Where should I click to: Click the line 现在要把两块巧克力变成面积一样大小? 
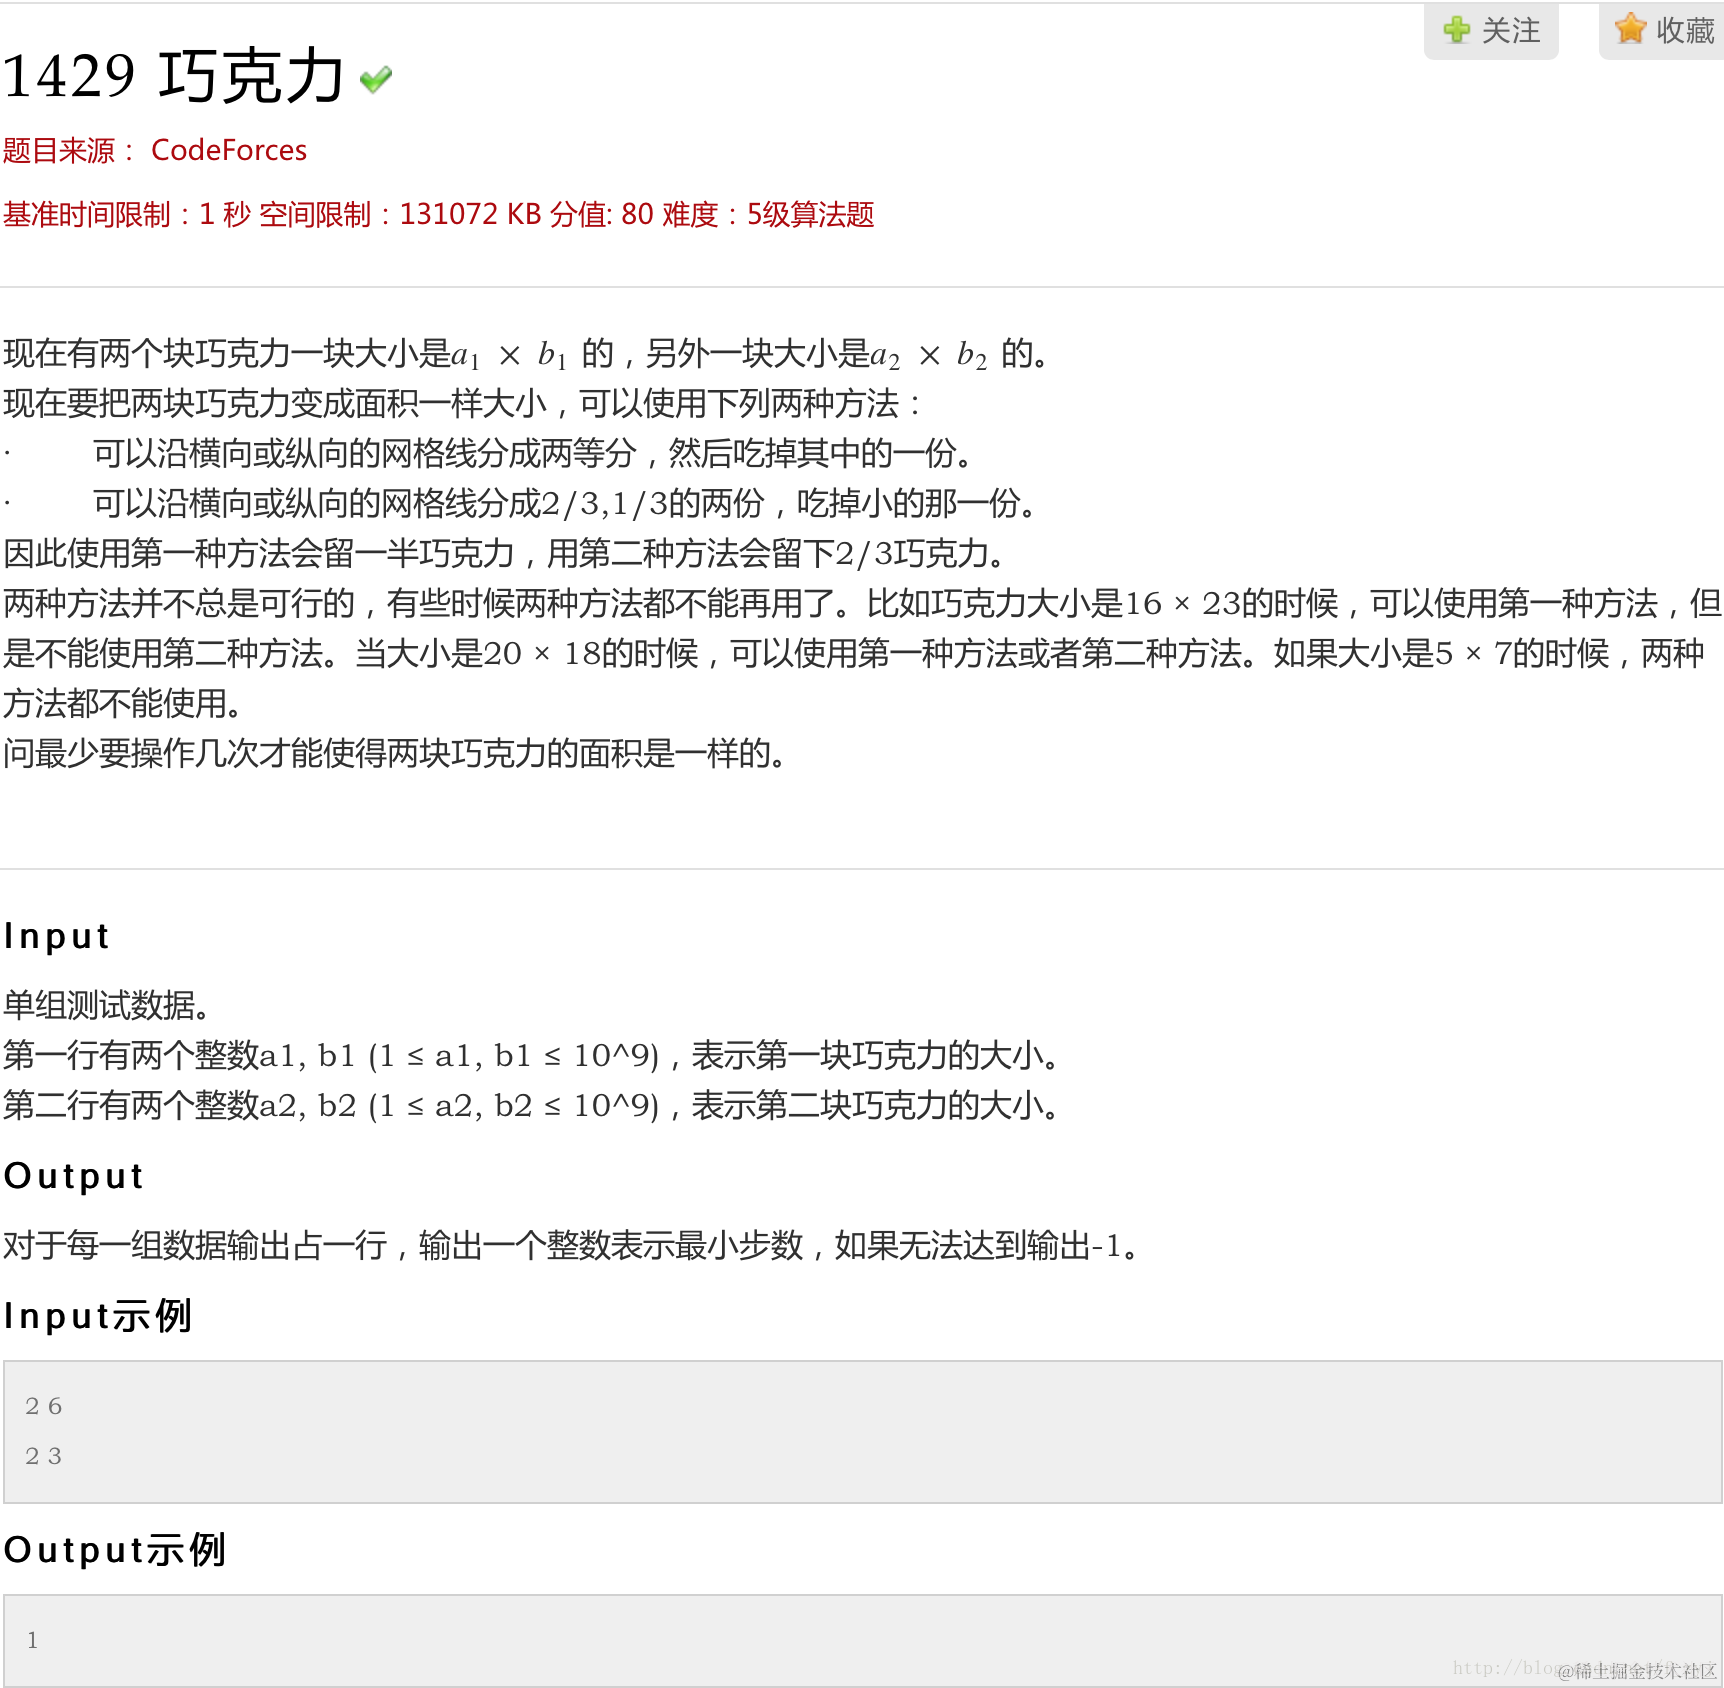(x=461, y=403)
